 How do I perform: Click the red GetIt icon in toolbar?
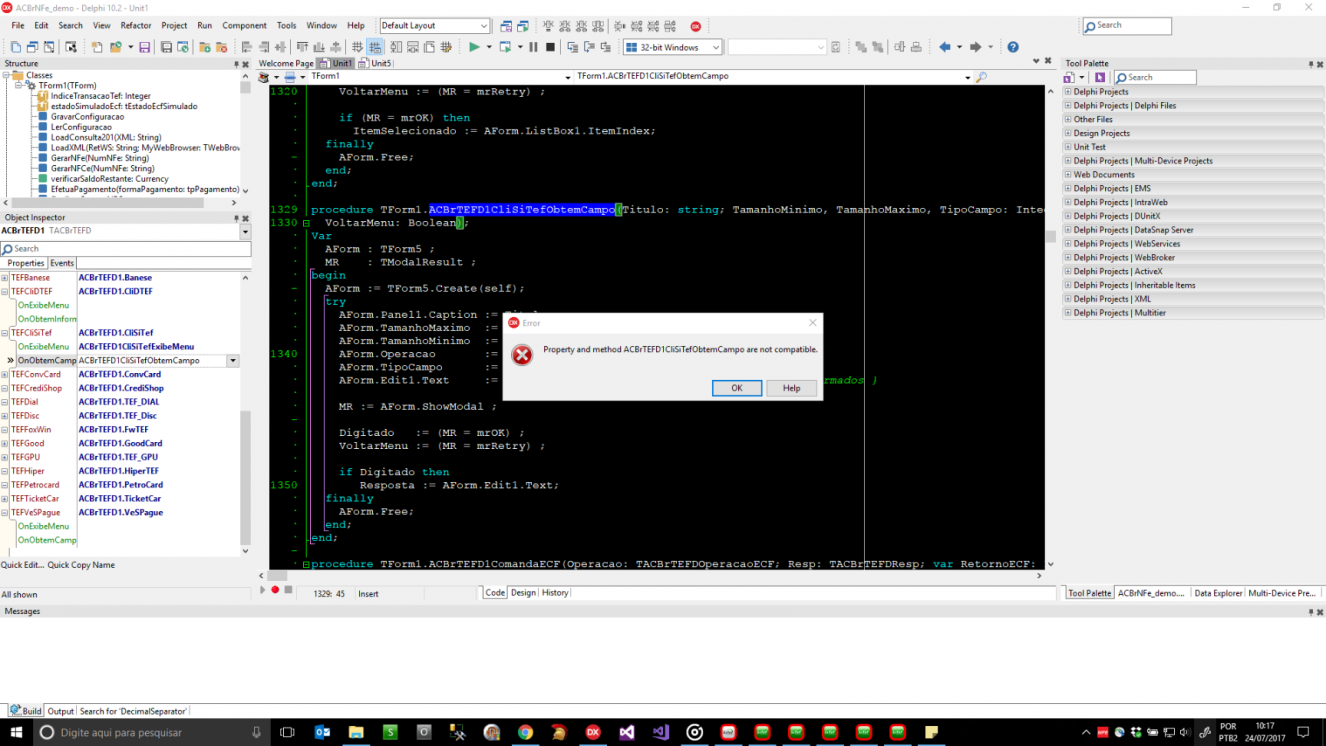[696, 26]
